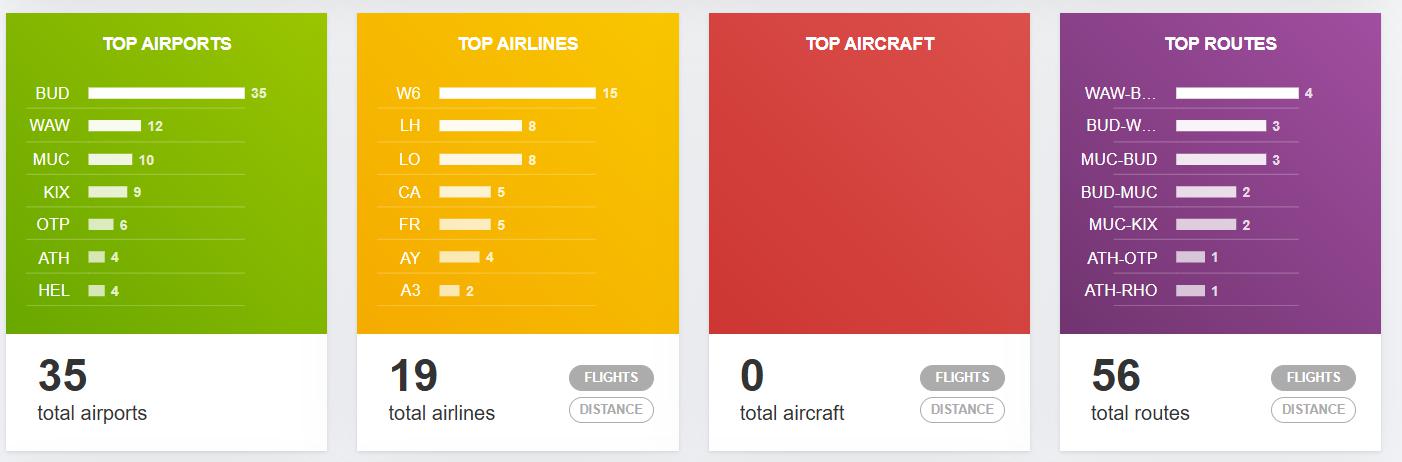Select FLIGHTS toggle under total airlines
The width and height of the screenshot is (1402, 462).
pos(611,377)
